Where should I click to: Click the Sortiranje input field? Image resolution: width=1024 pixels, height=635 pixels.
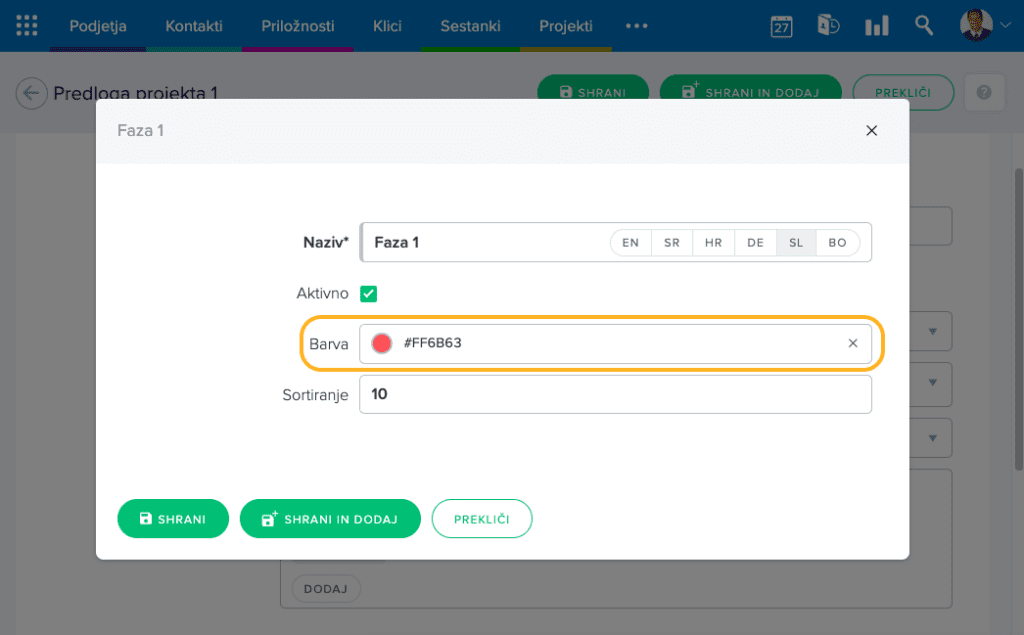point(615,394)
